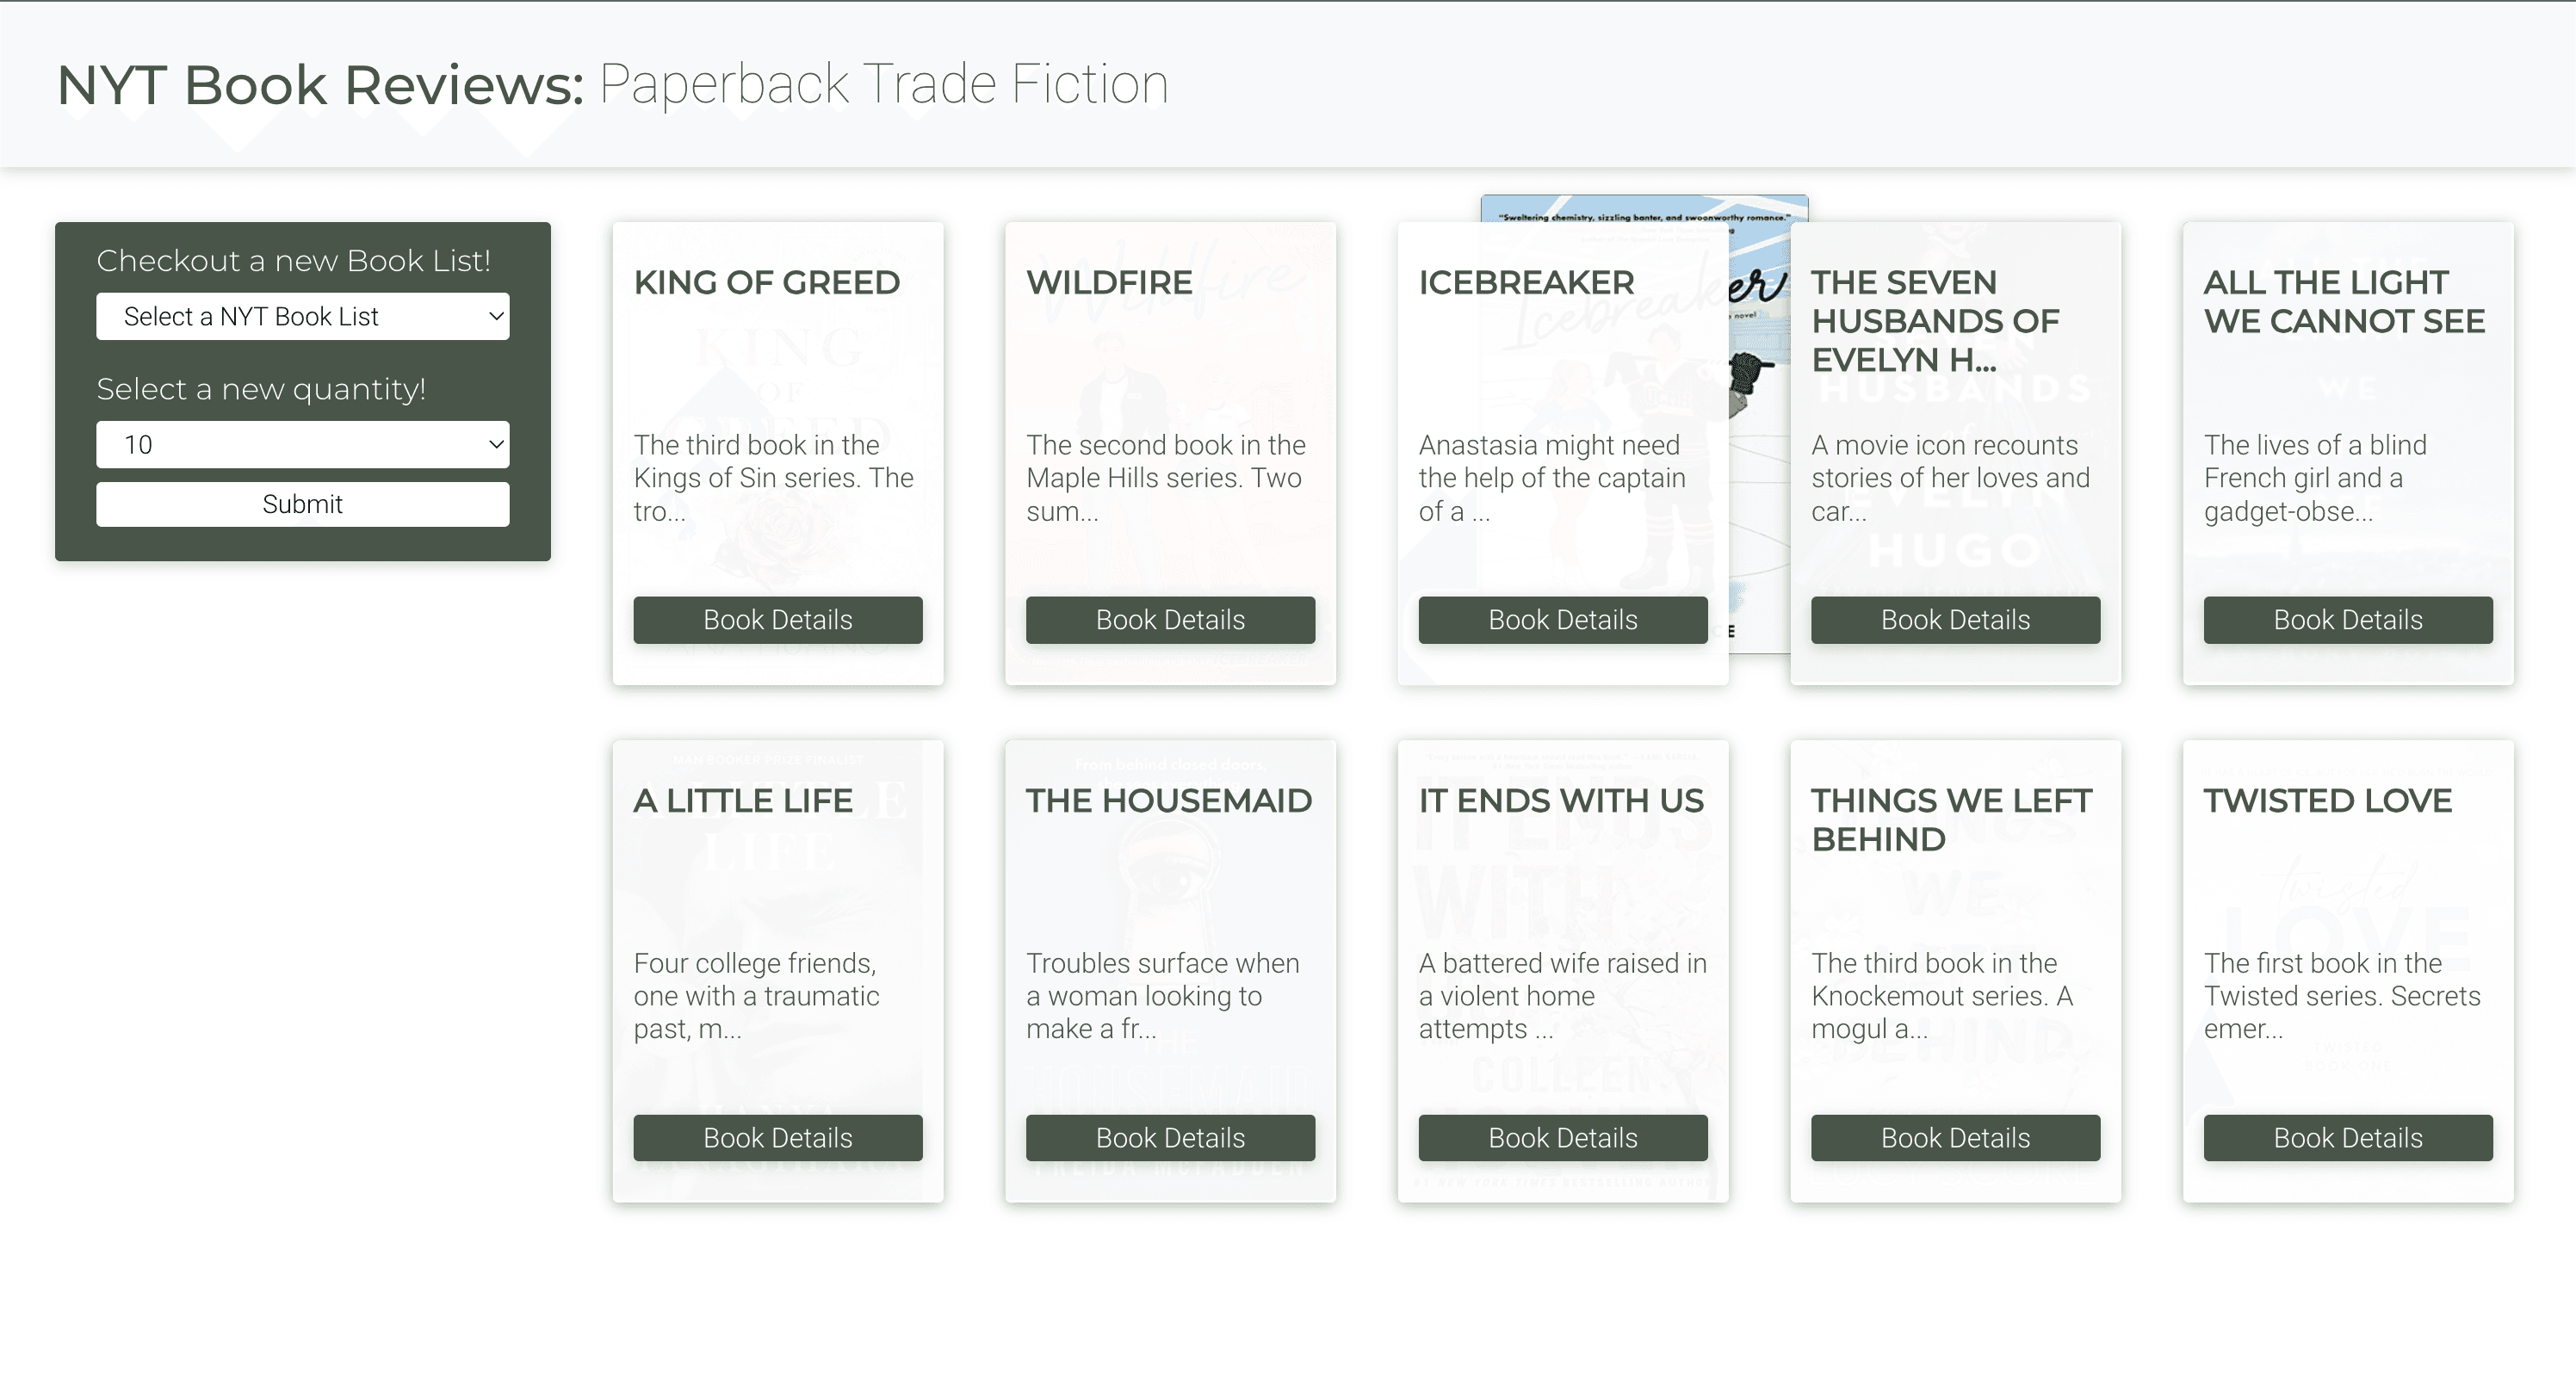
Task: Click the A Little Life Book Details icon
Action: 775,1137
